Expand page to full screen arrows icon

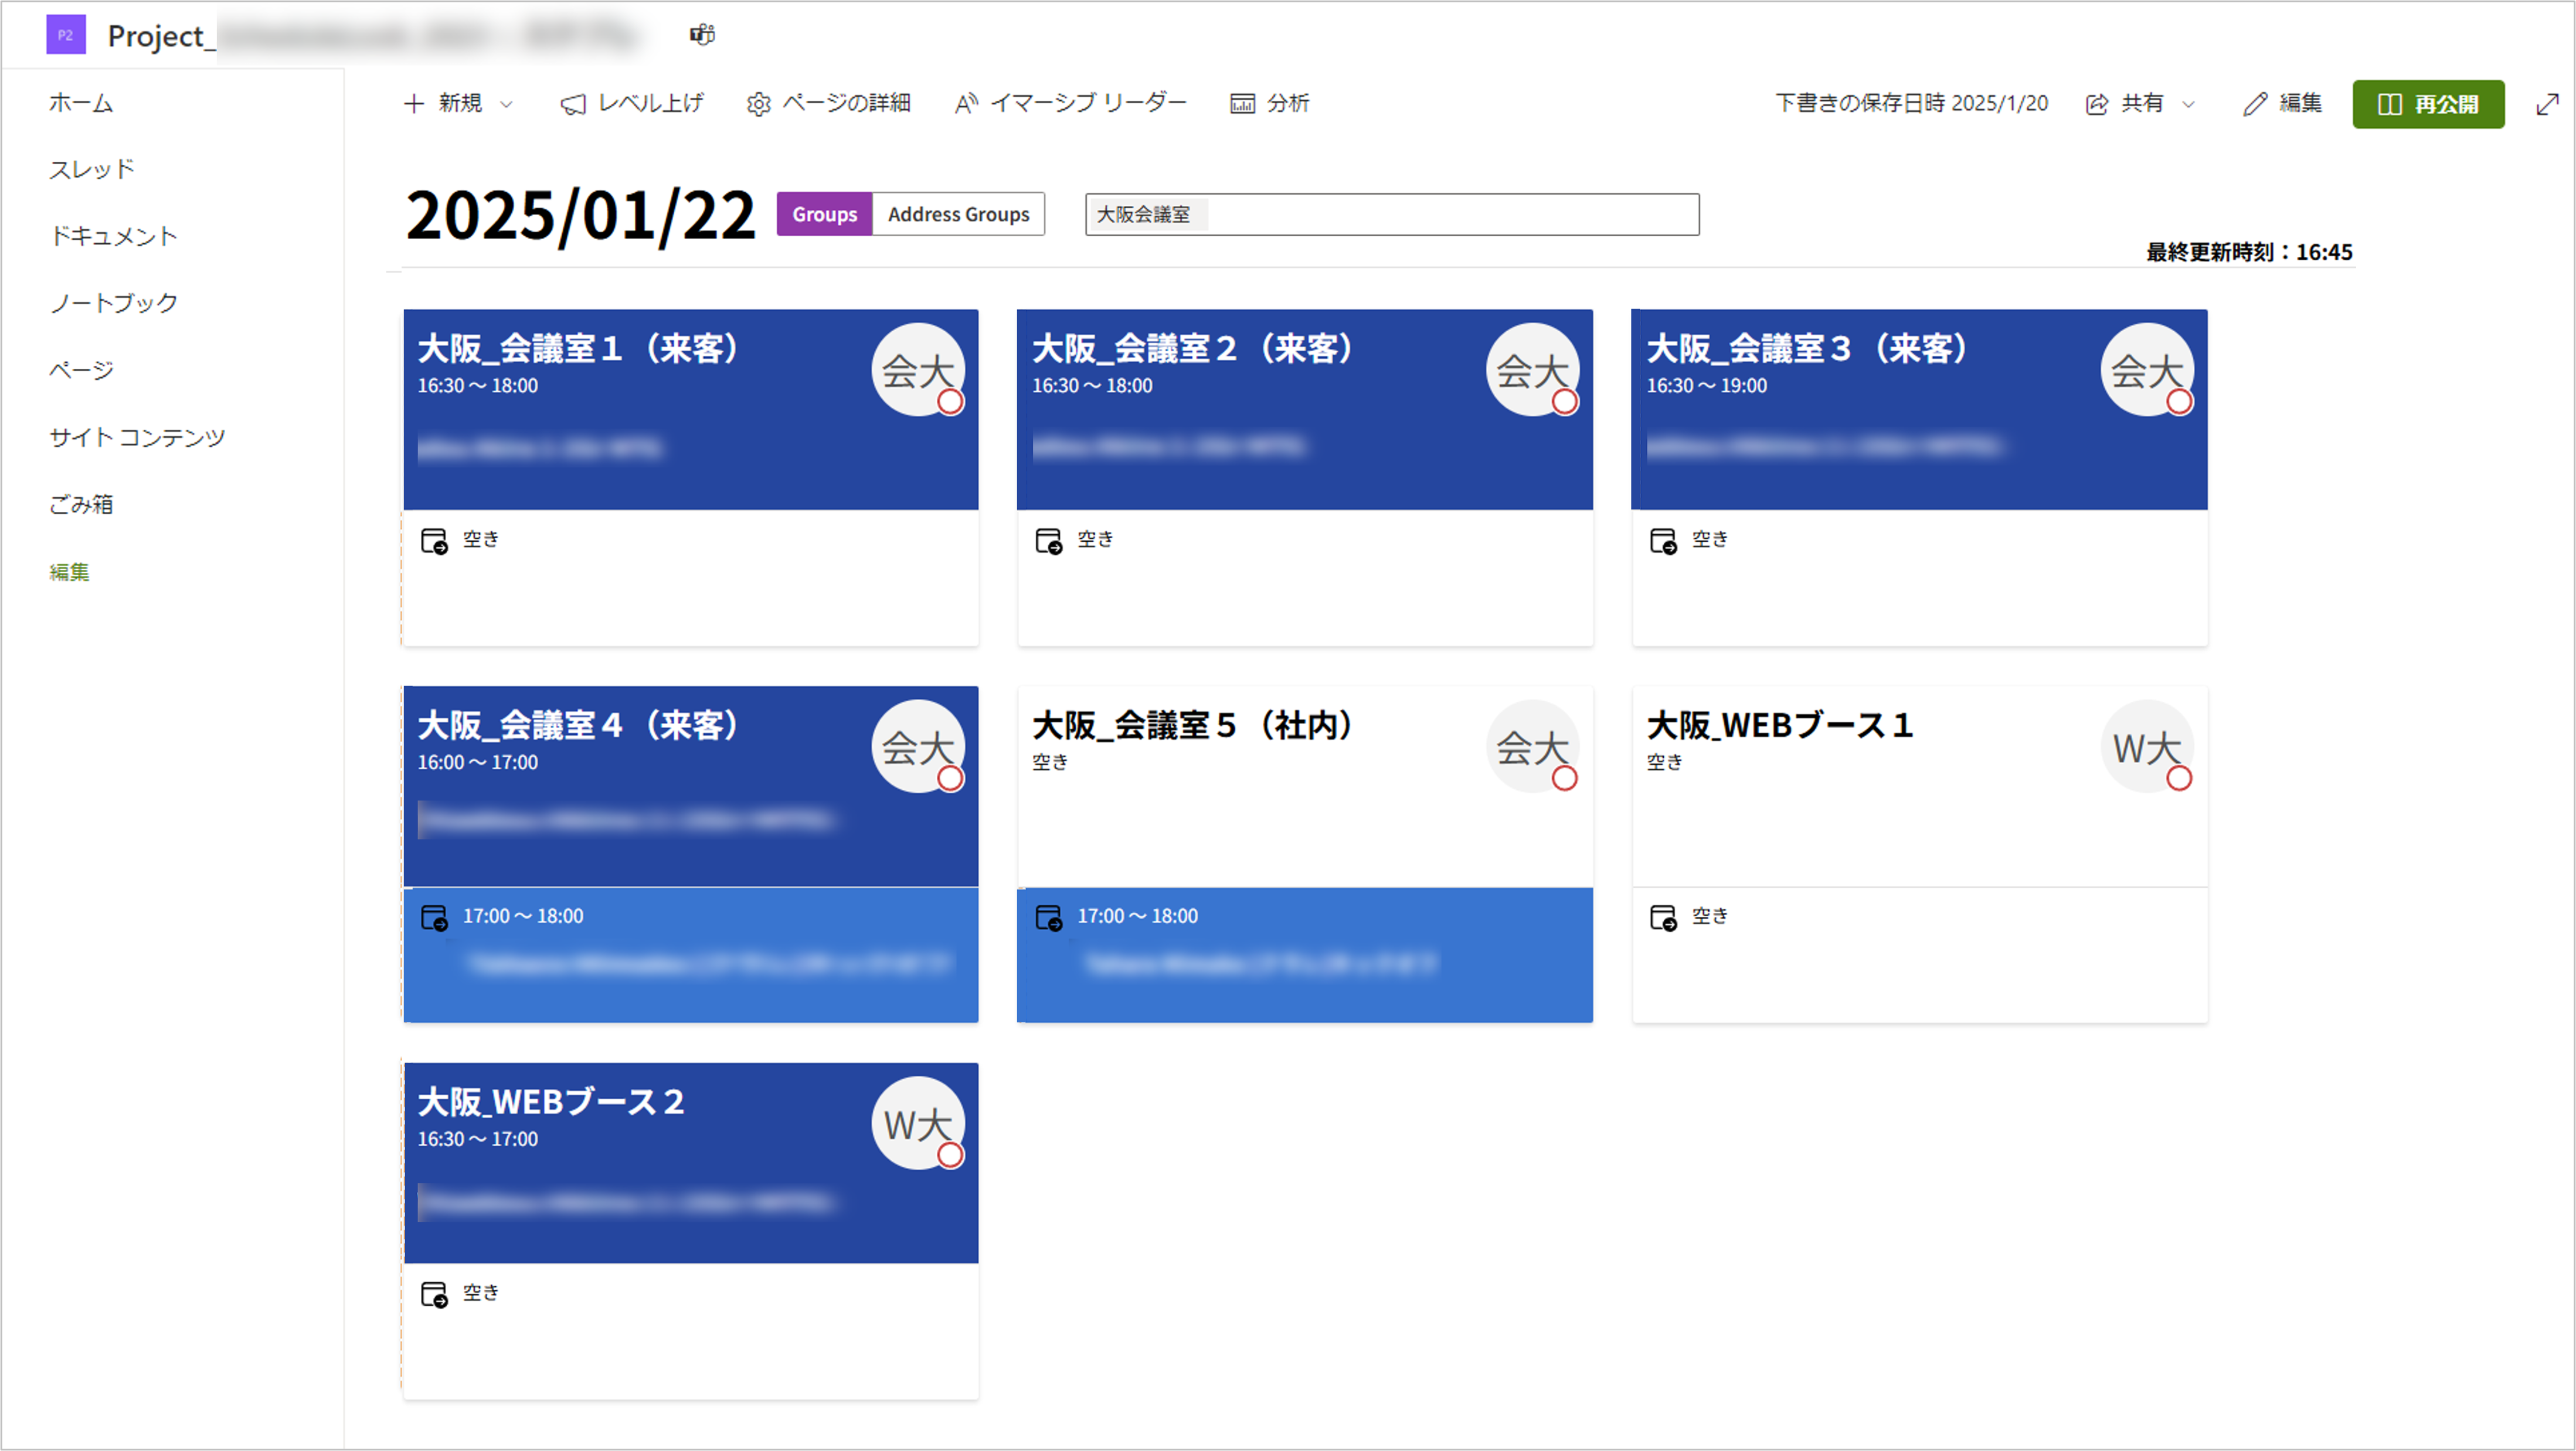click(2547, 104)
